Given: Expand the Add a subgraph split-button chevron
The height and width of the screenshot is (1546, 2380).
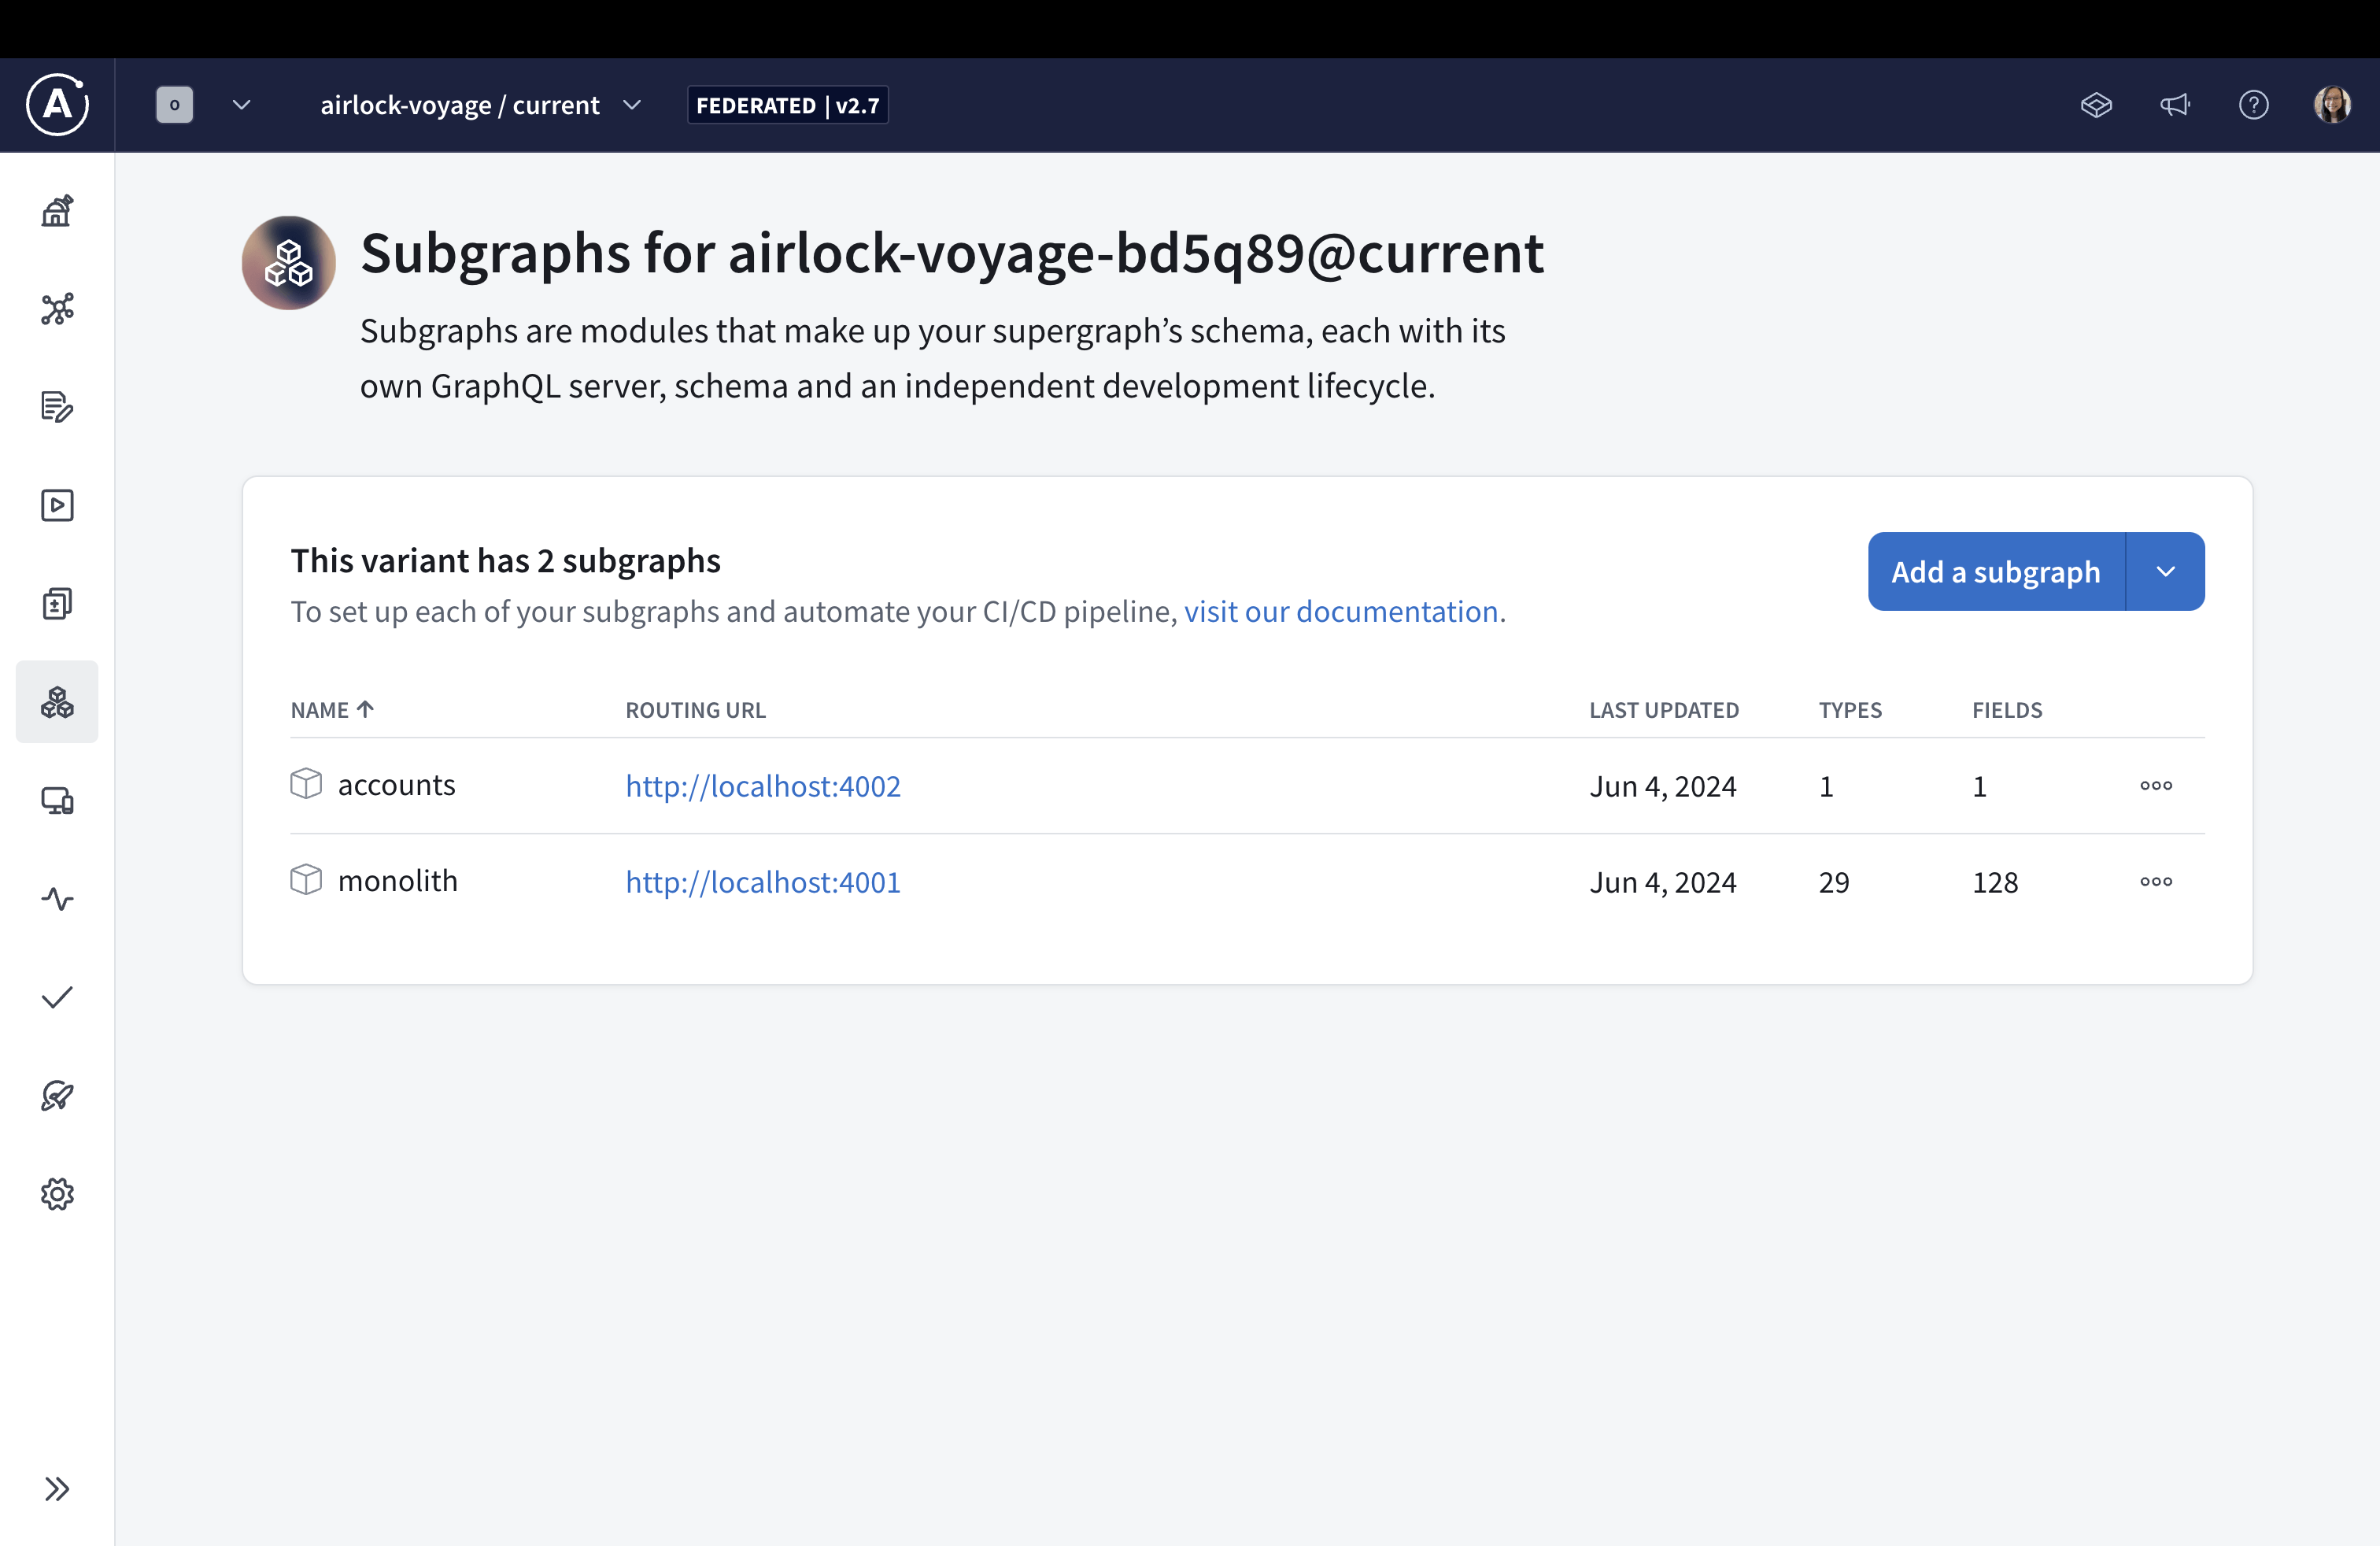Looking at the screenshot, I should click(2166, 571).
